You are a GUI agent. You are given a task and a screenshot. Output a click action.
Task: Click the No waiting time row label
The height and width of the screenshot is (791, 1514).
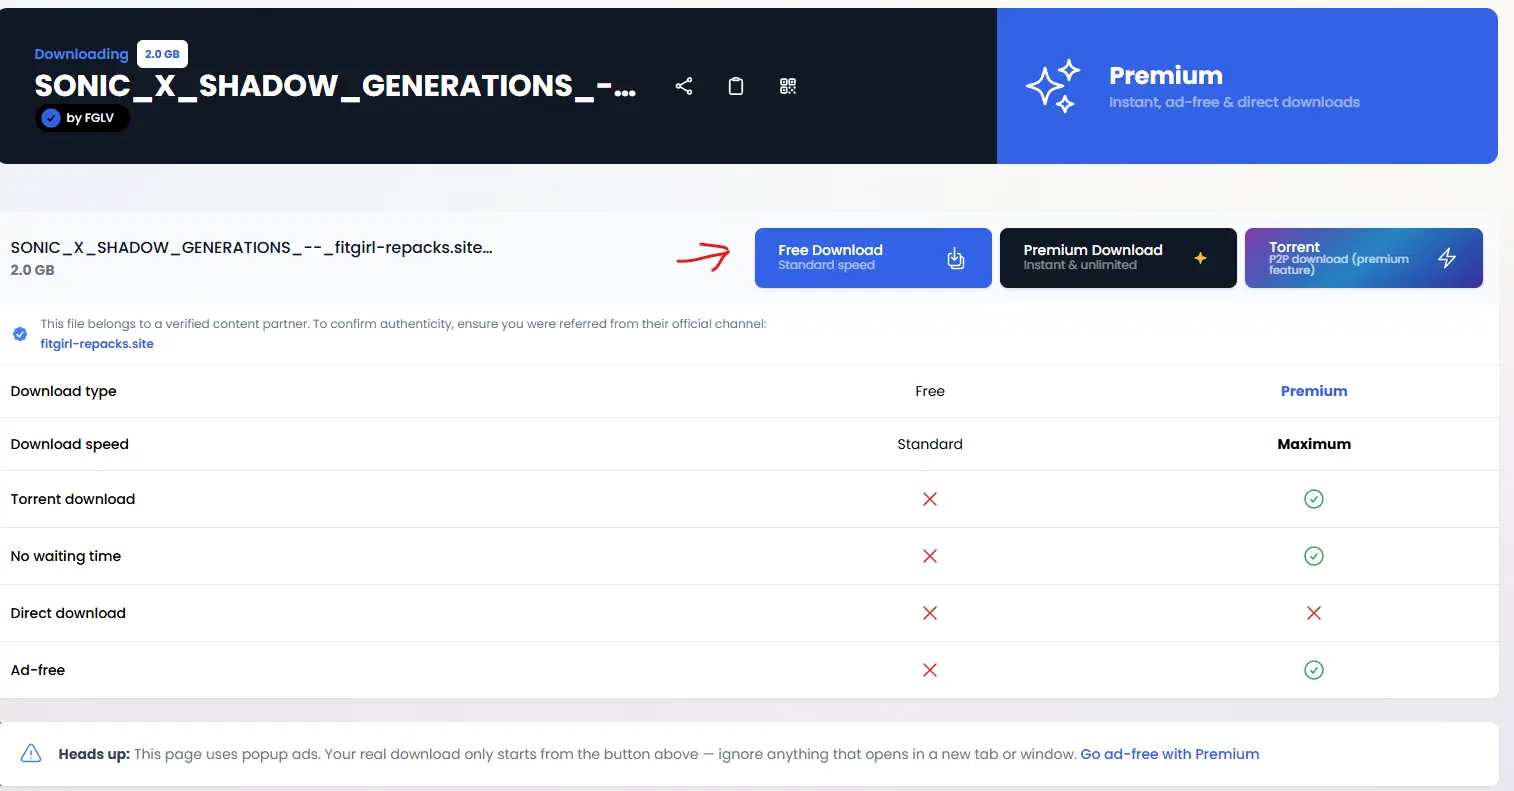(66, 556)
